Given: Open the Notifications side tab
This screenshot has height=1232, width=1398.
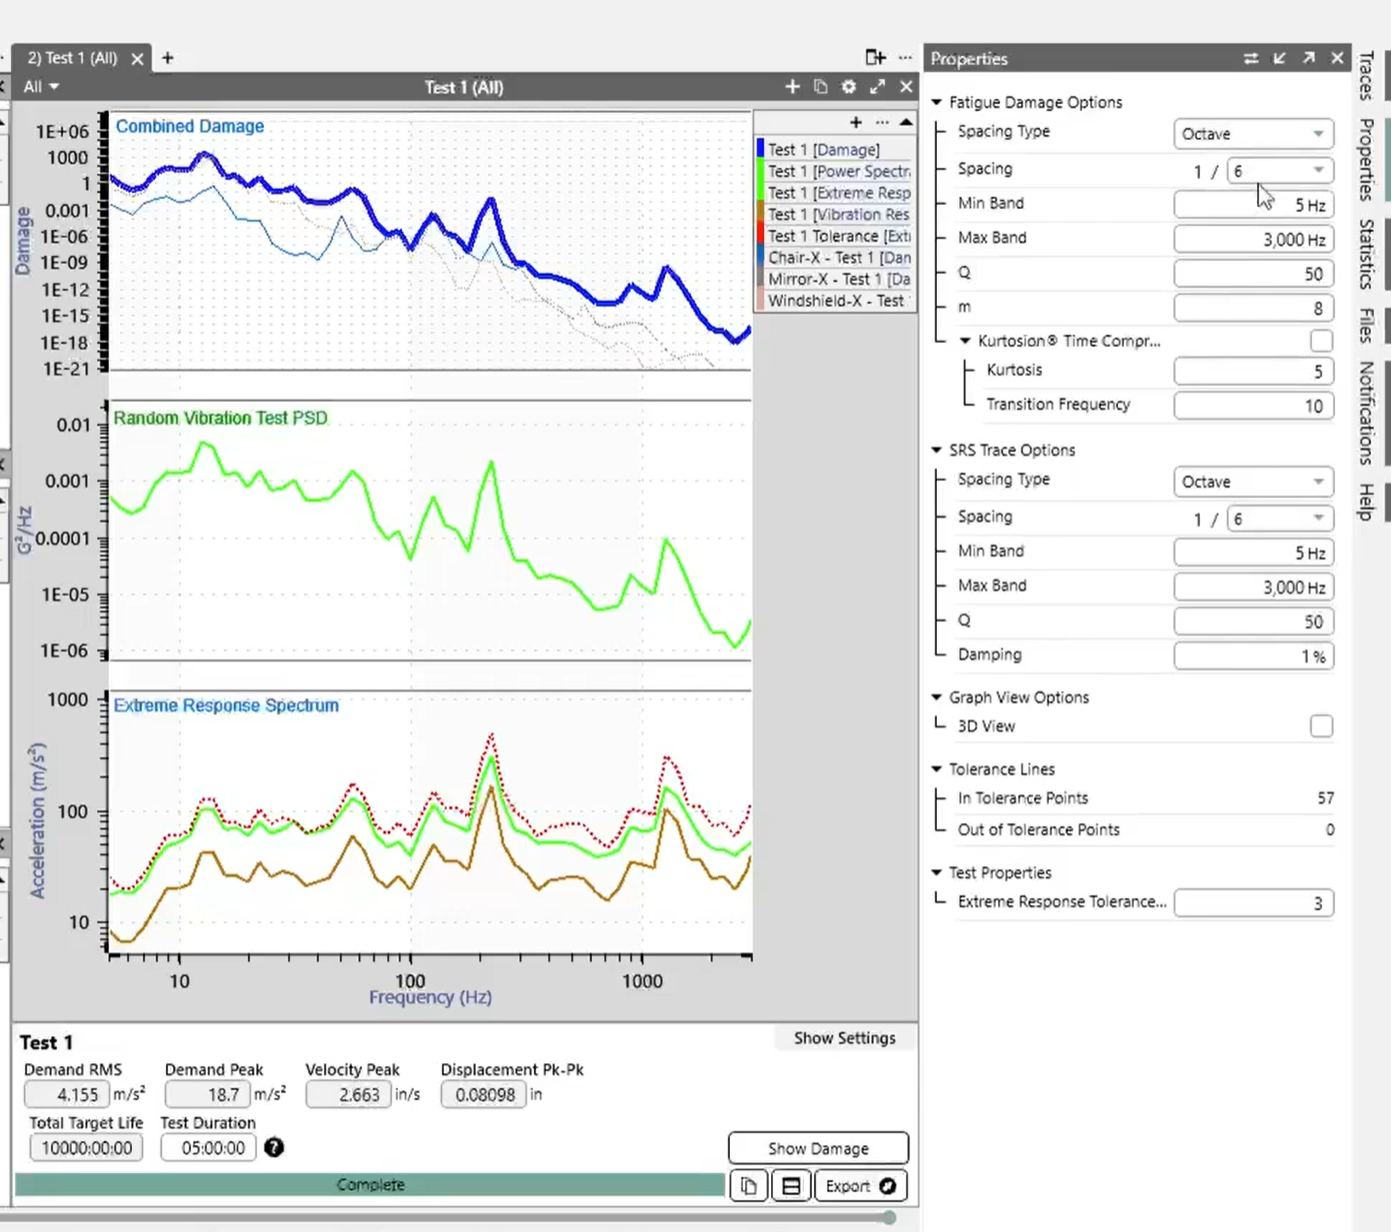Looking at the screenshot, I should pos(1366,413).
